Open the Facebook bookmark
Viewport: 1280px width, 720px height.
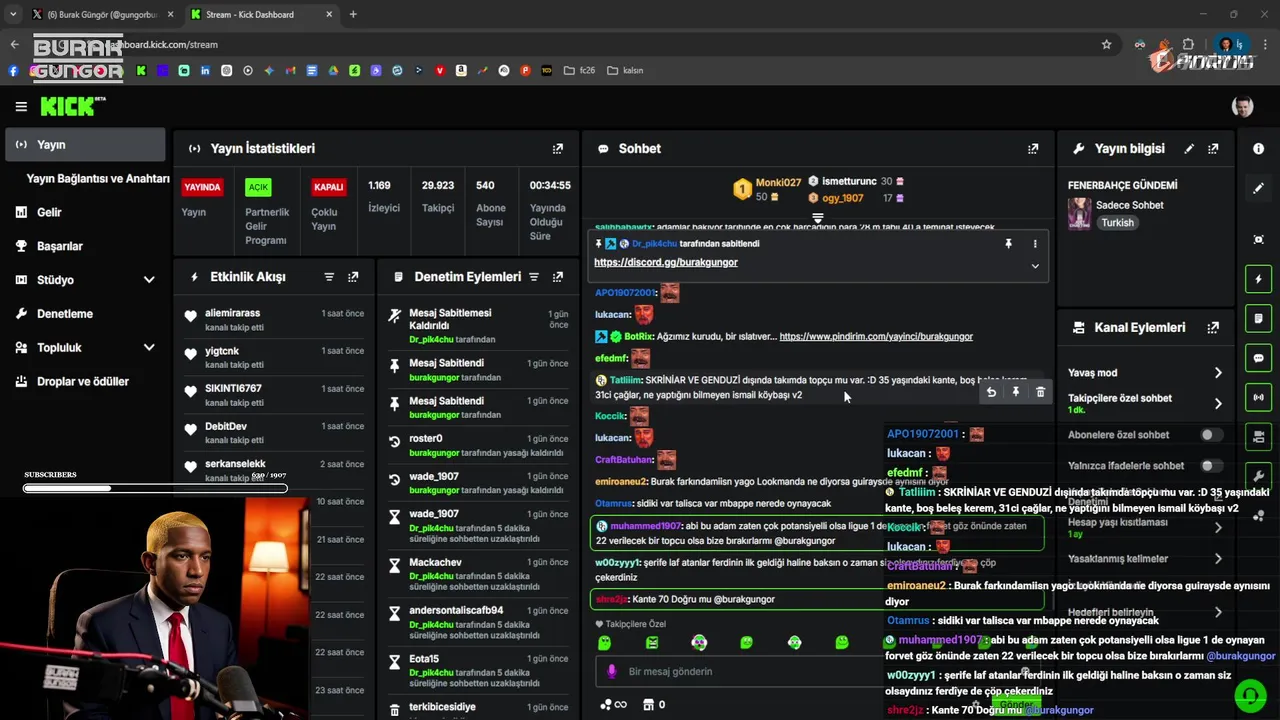pyautogui.click(x=13, y=71)
